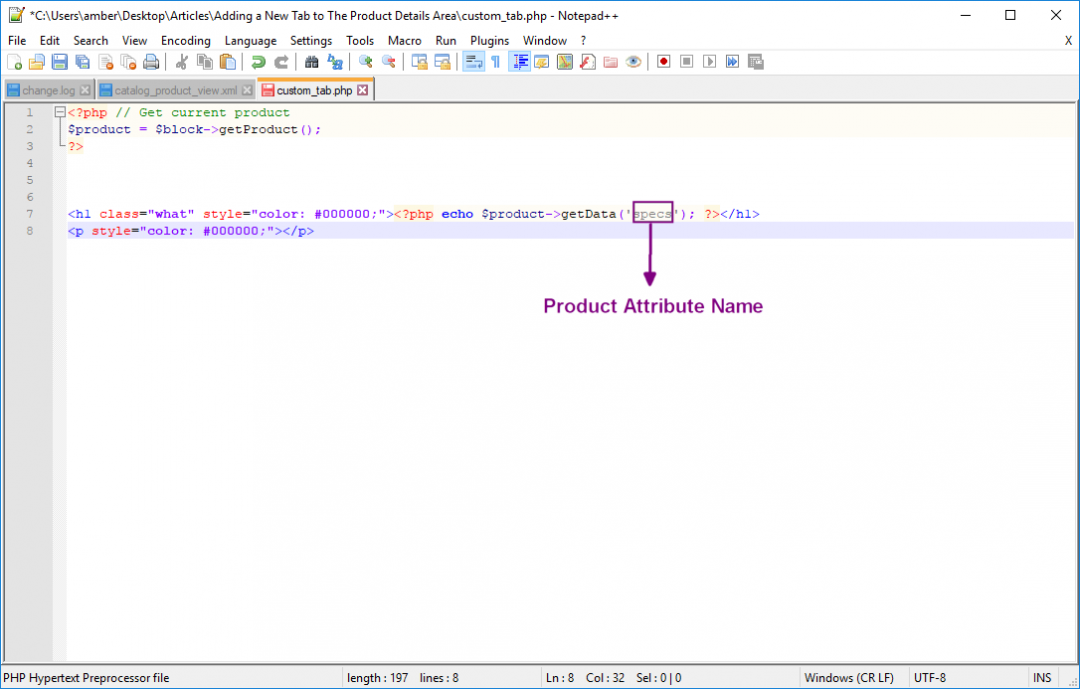This screenshot has height=689, width=1080.
Task: Click the Zoom In magnifier icon
Action: tap(366, 61)
